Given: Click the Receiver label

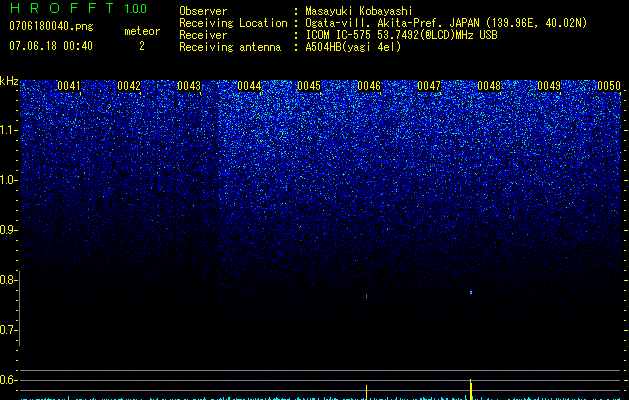Looking at the screenshot, I should pyautogui.click(x=203, y=35).
